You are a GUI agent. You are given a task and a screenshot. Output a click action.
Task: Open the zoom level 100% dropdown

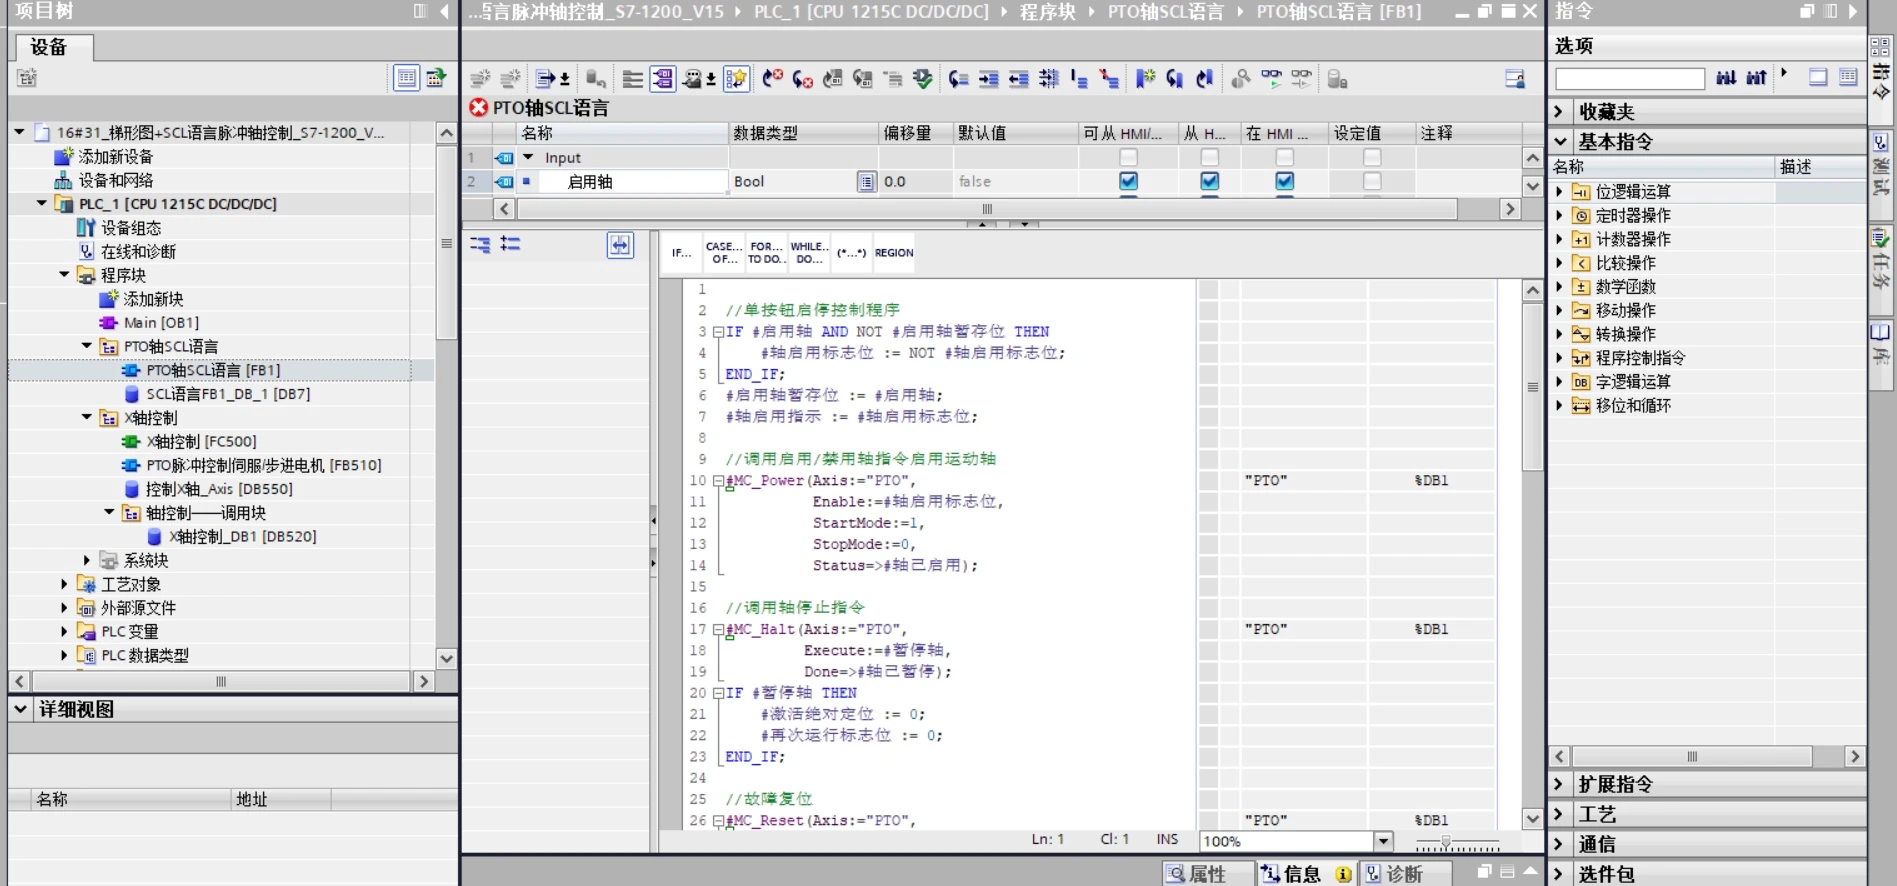[1383, 841]
